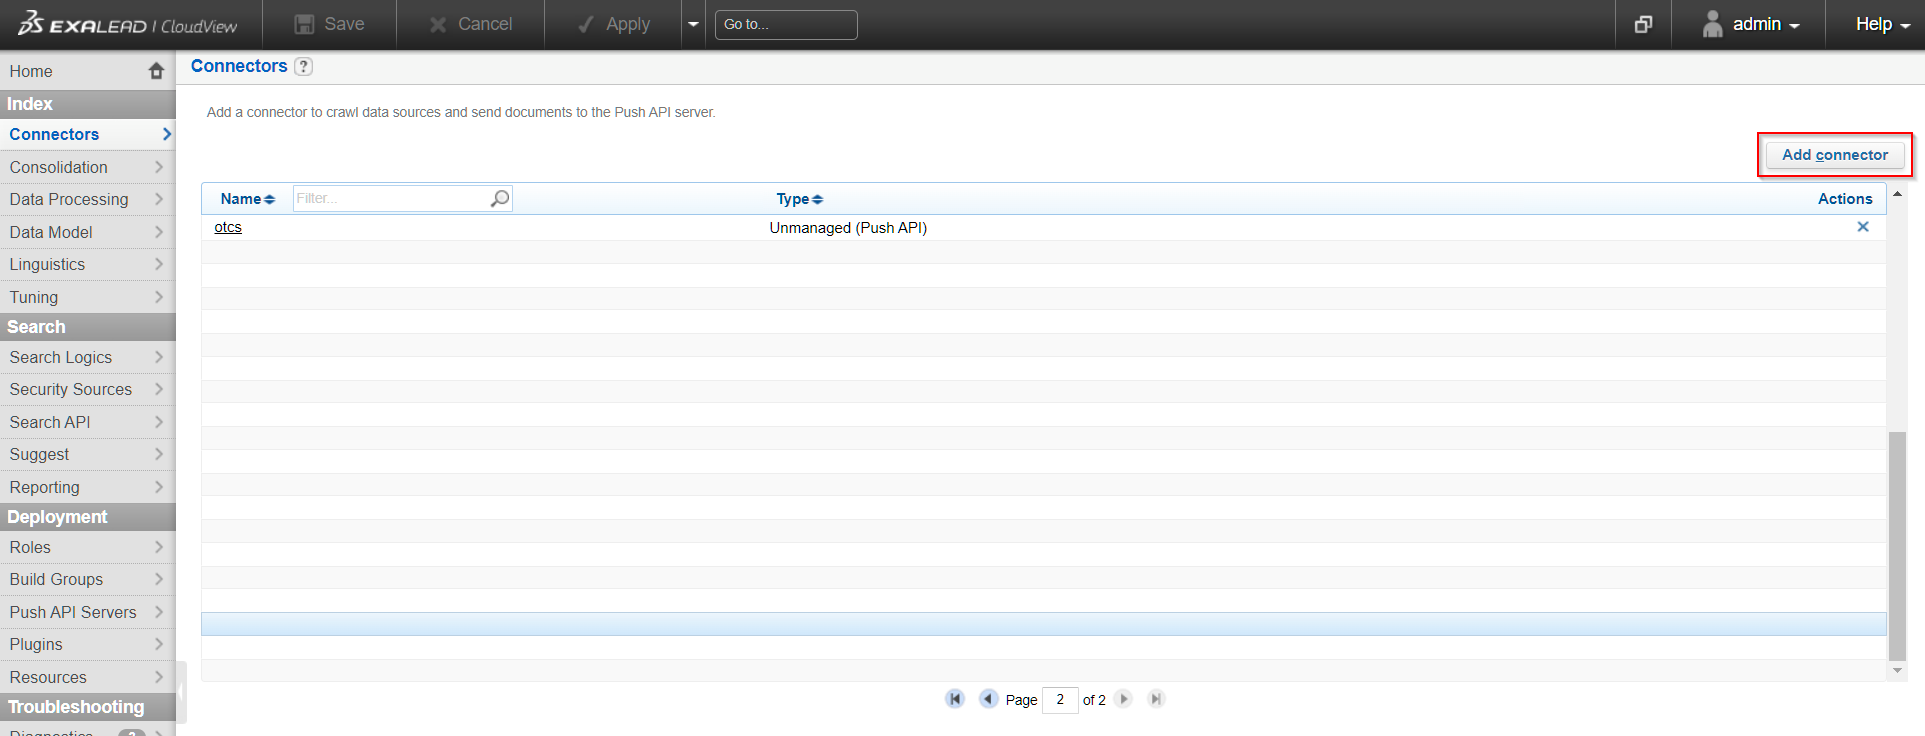Click the window restore icon in top bar

point(1643,24)
